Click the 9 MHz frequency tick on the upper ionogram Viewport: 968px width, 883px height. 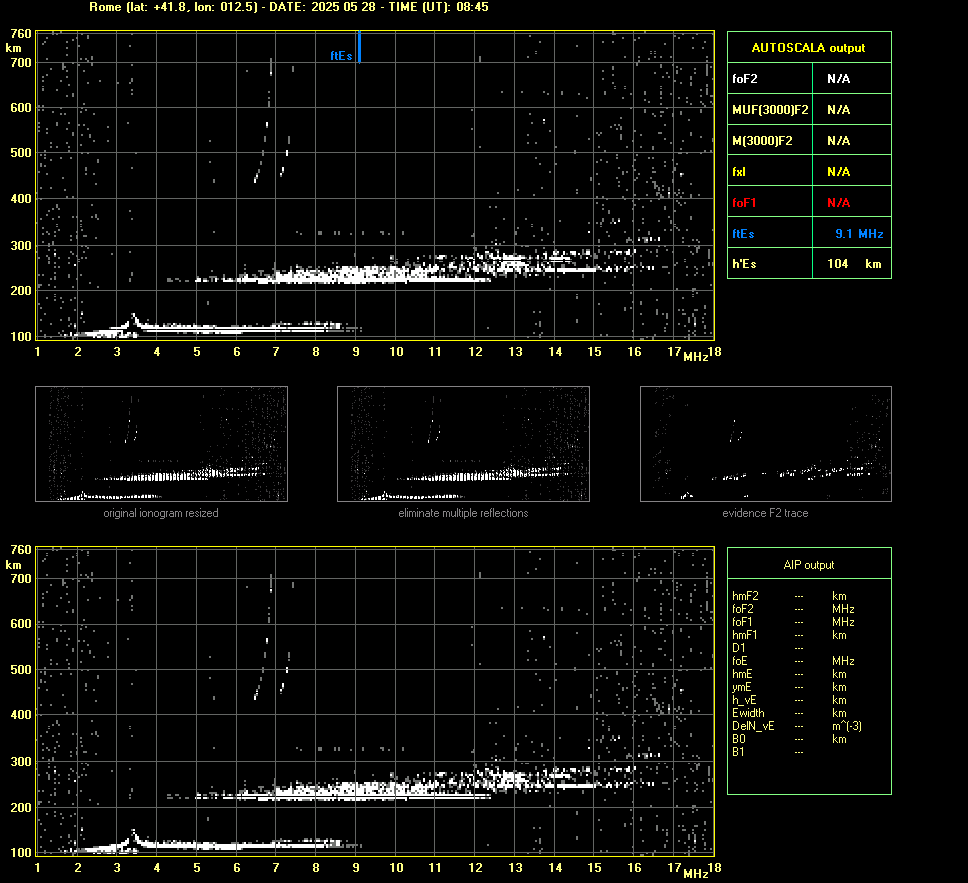(x=356, y=352)
